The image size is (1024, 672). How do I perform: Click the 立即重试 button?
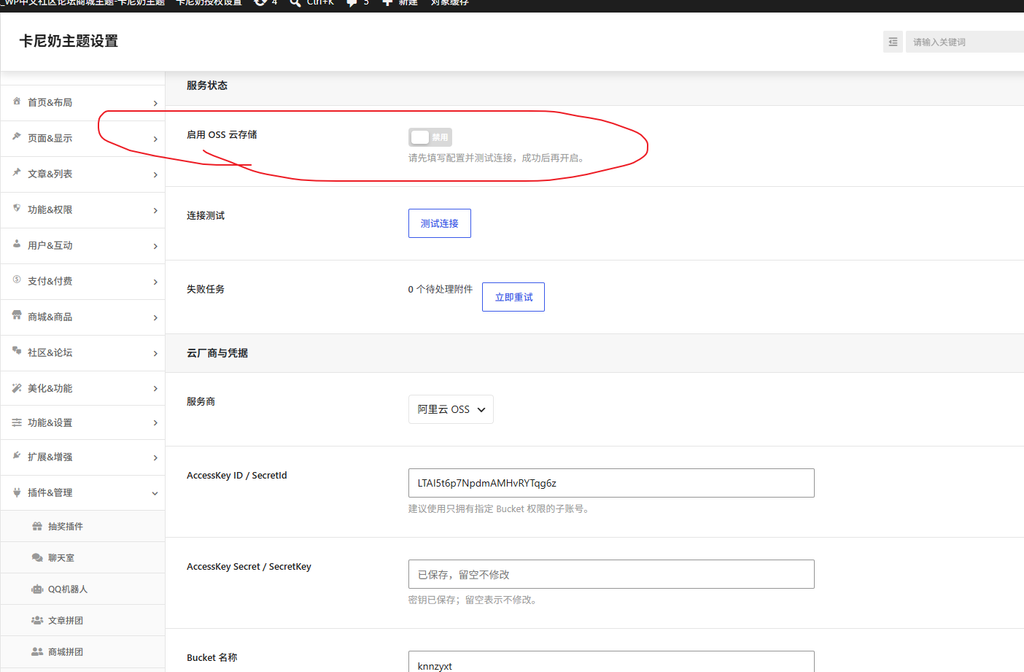[513, 297]
